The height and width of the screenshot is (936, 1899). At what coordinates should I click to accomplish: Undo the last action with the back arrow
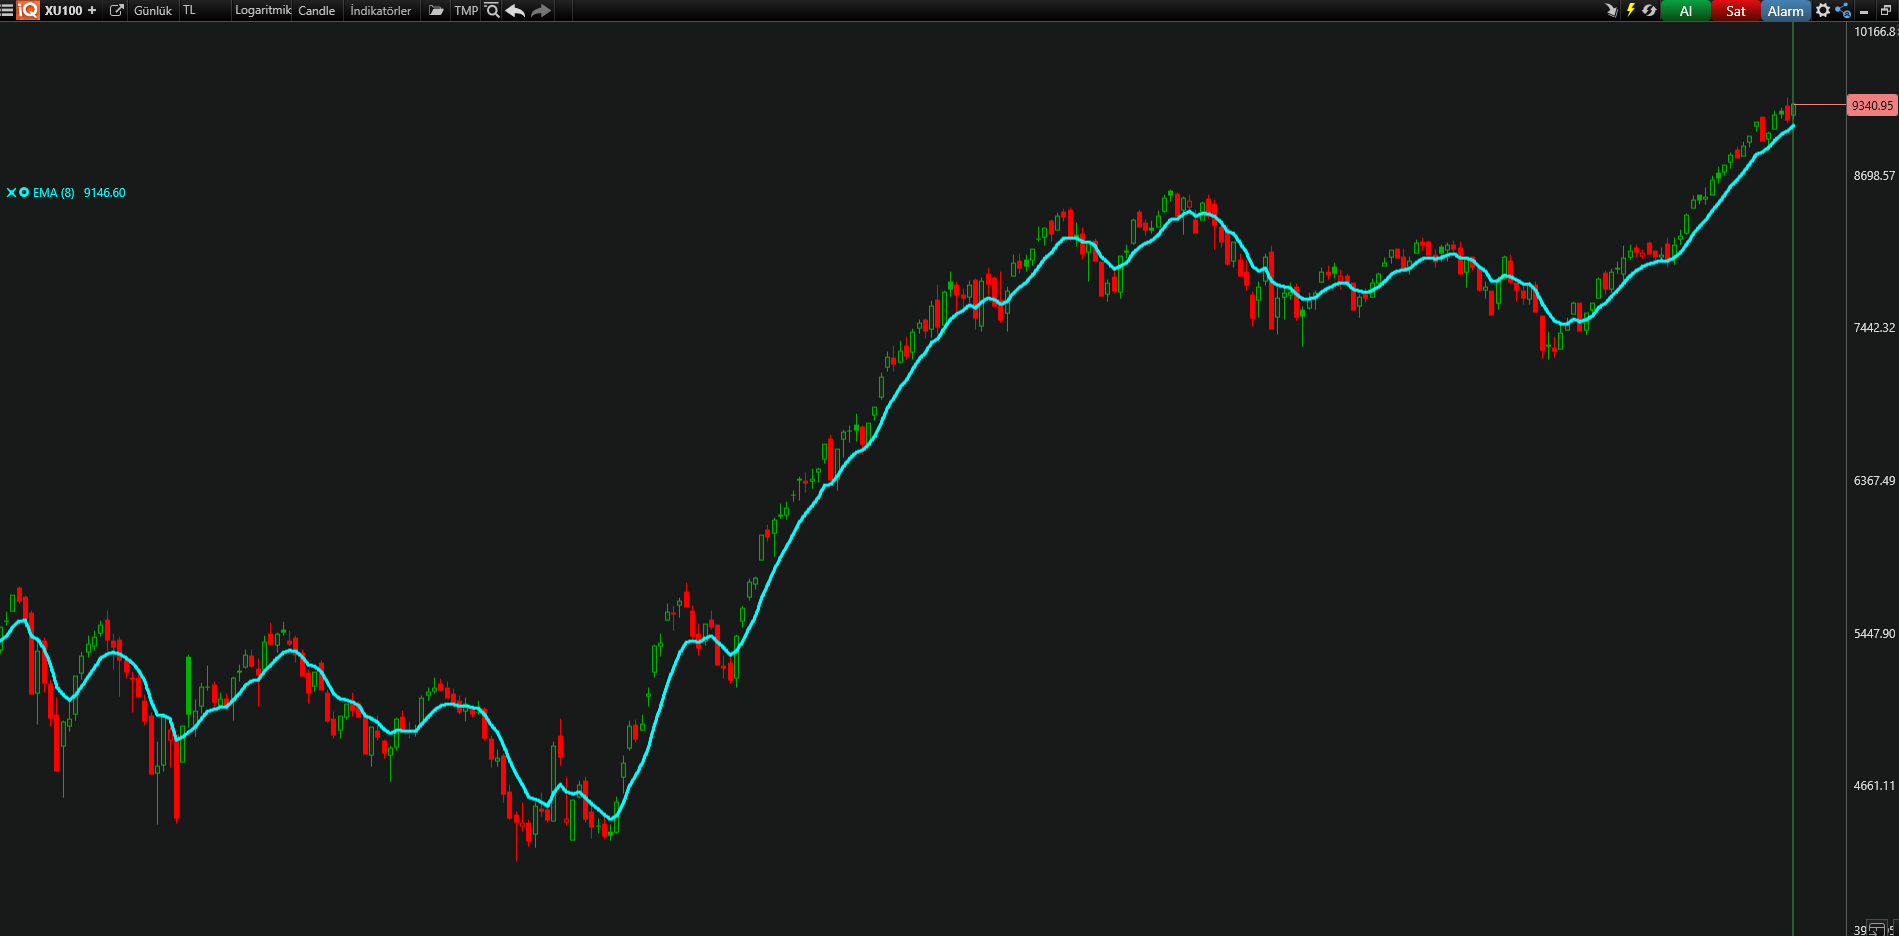(515, 10)
